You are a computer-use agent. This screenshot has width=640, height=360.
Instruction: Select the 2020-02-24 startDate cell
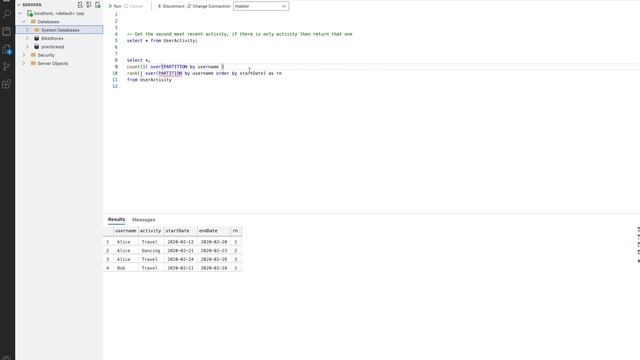point(180,260)
